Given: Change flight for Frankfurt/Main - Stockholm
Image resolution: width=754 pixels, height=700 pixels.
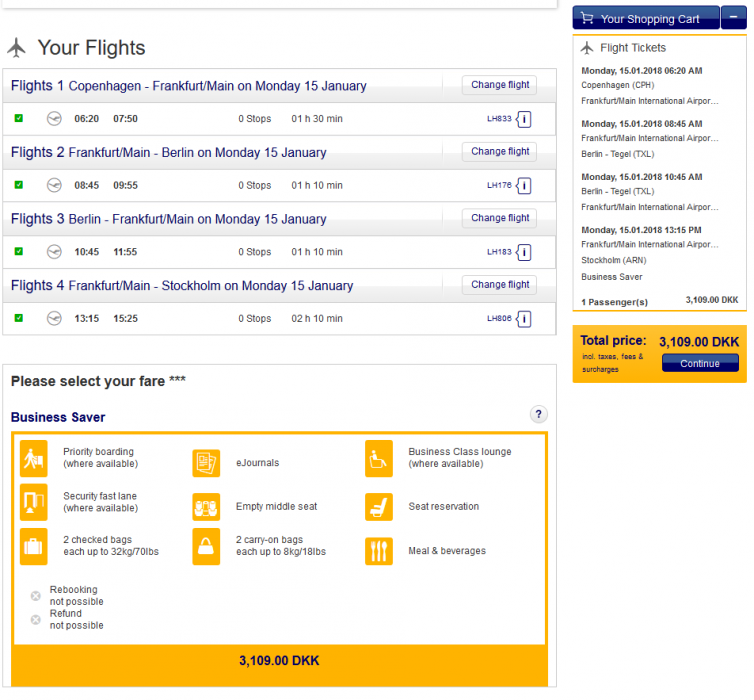Looking at the screenshot, I should click(500, 285).
